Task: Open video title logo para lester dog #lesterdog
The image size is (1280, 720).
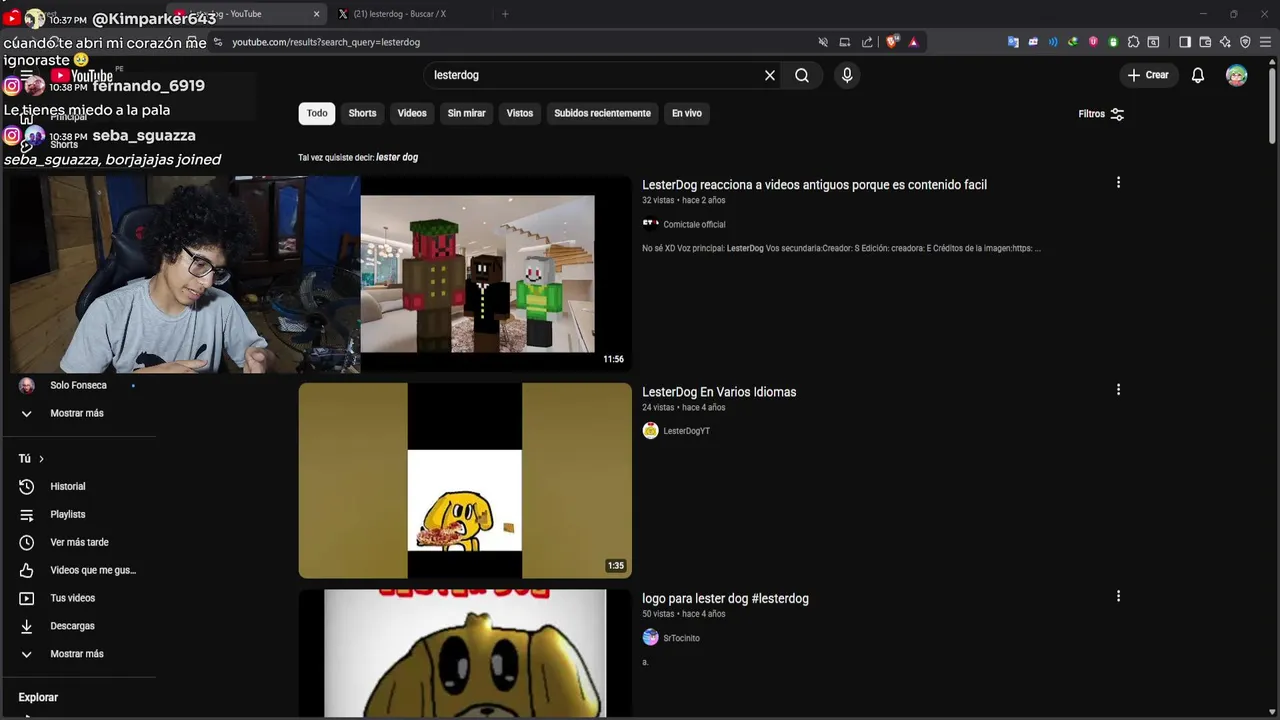Action: coord(725,598)
